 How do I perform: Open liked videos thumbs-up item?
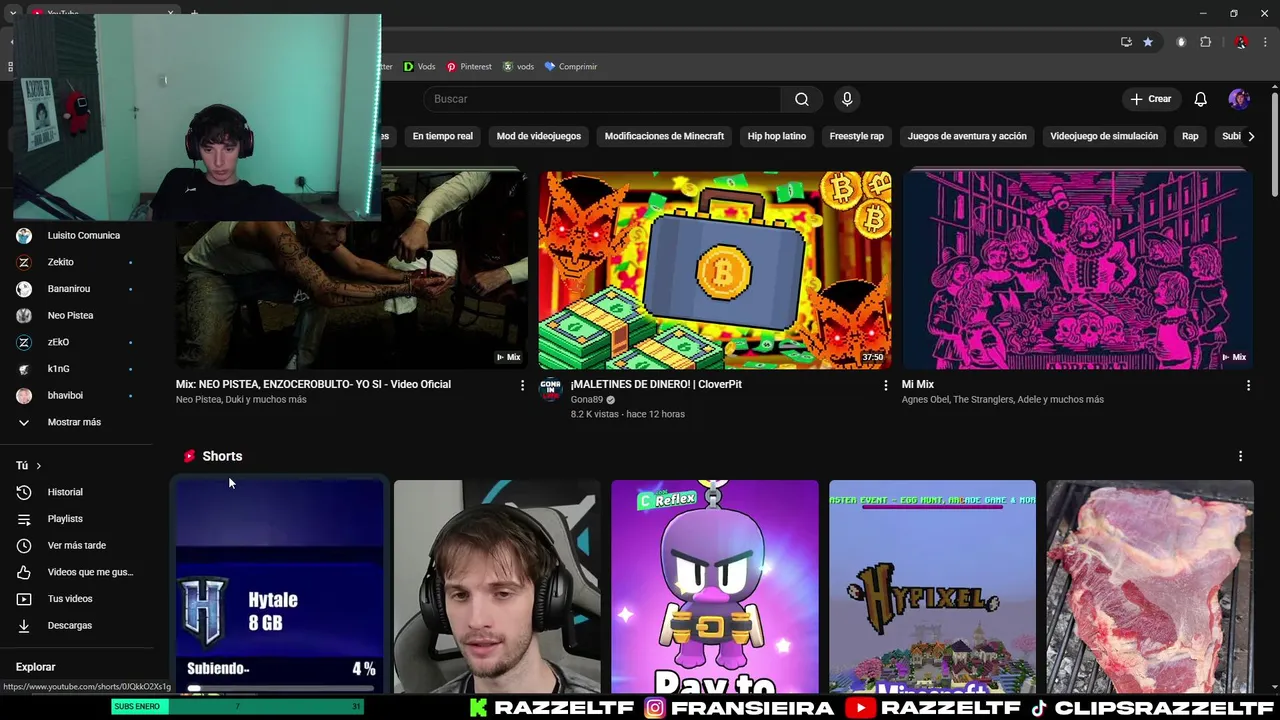pyautogui.click(x=77, y=572)
